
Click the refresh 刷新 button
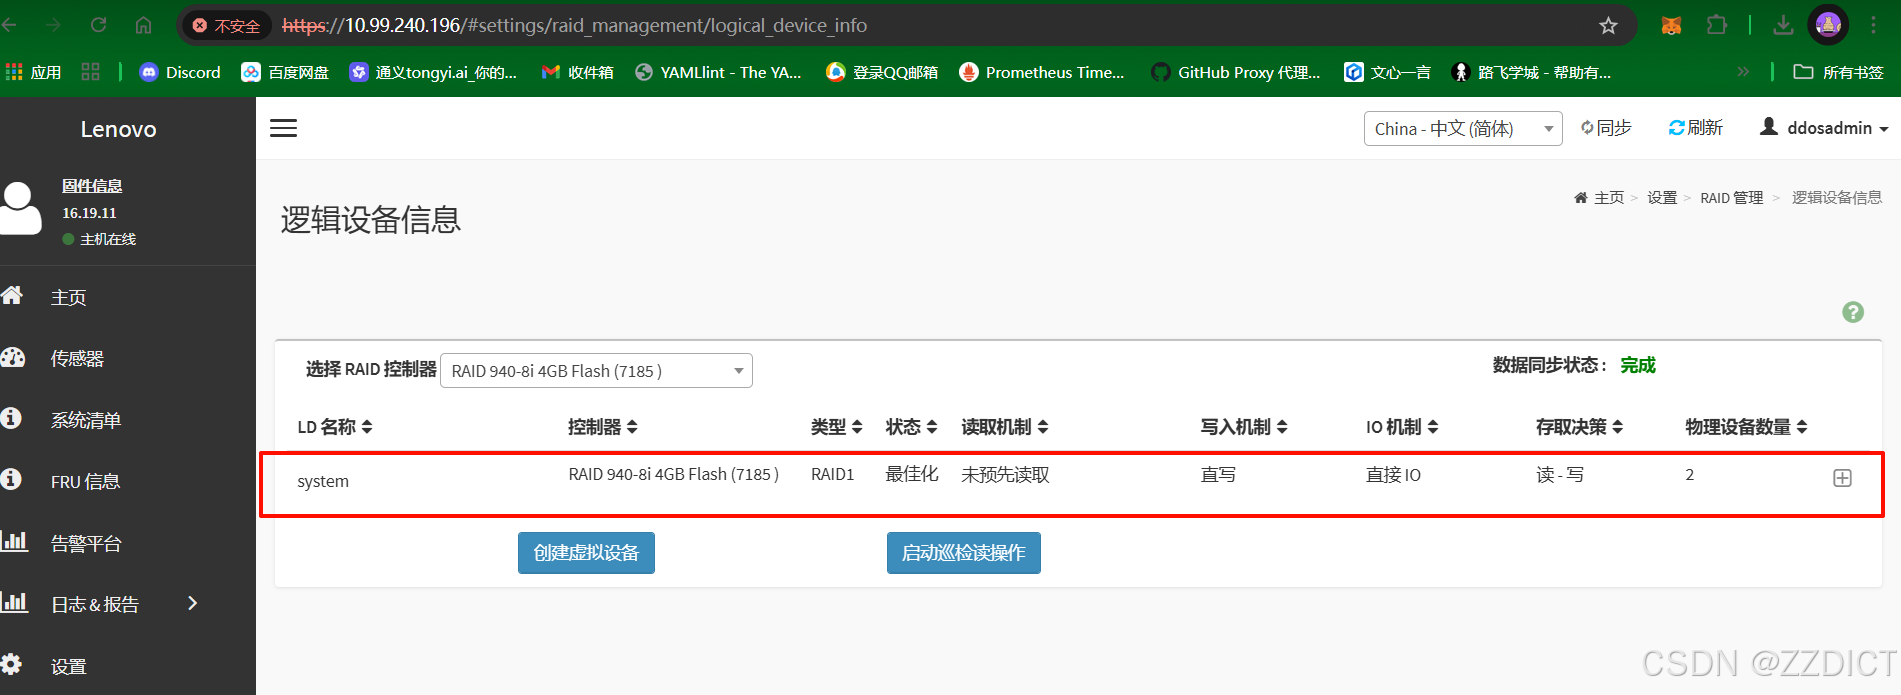1695,128
